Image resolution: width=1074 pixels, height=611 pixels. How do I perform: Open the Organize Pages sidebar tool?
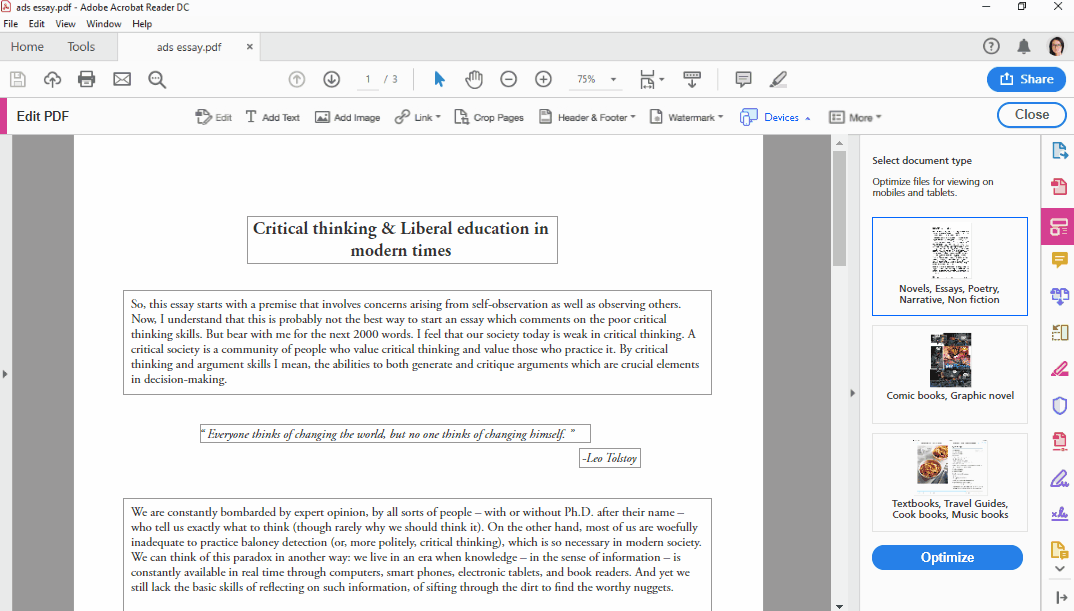(x=1059, y=333)
